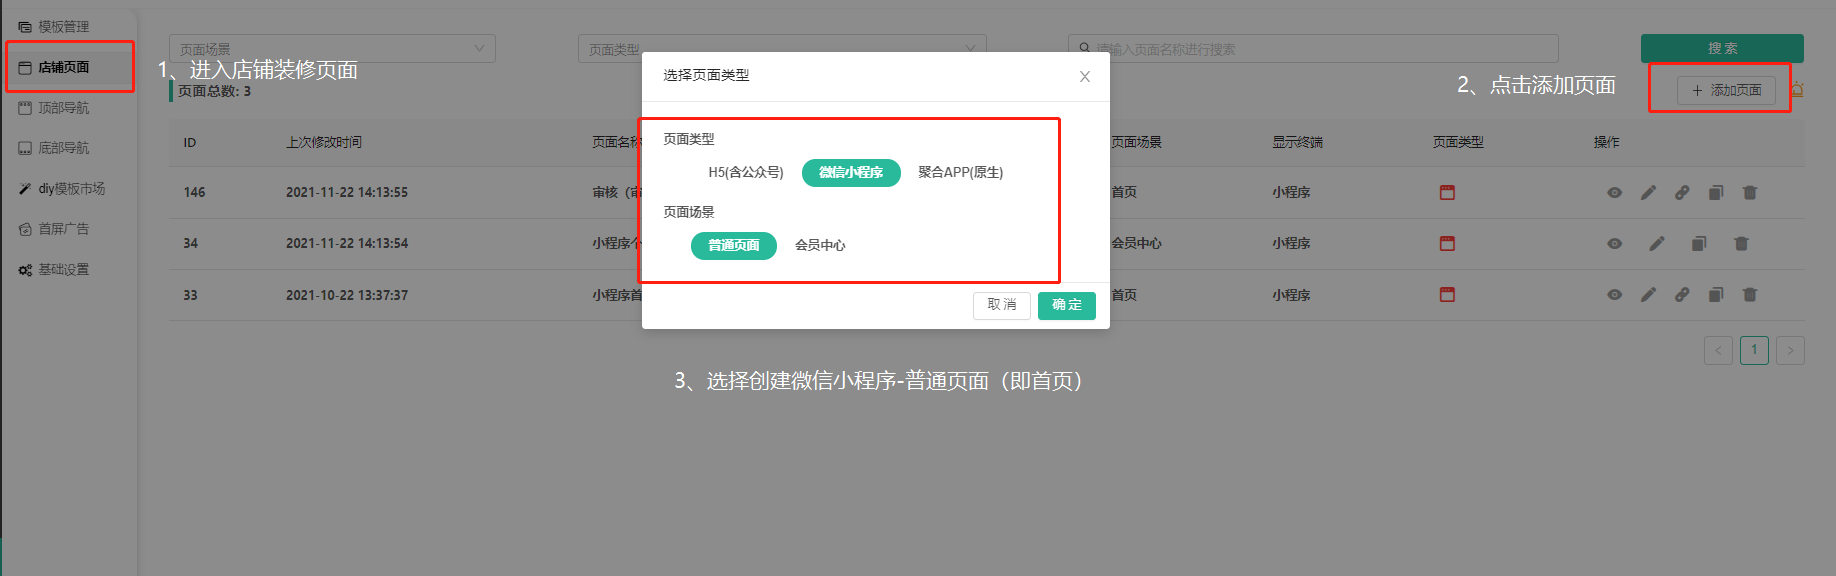The width and height of the screenshot is (1836, 576).
Task: Open 首屏广告 in sidebar
Action: point(64,229)
